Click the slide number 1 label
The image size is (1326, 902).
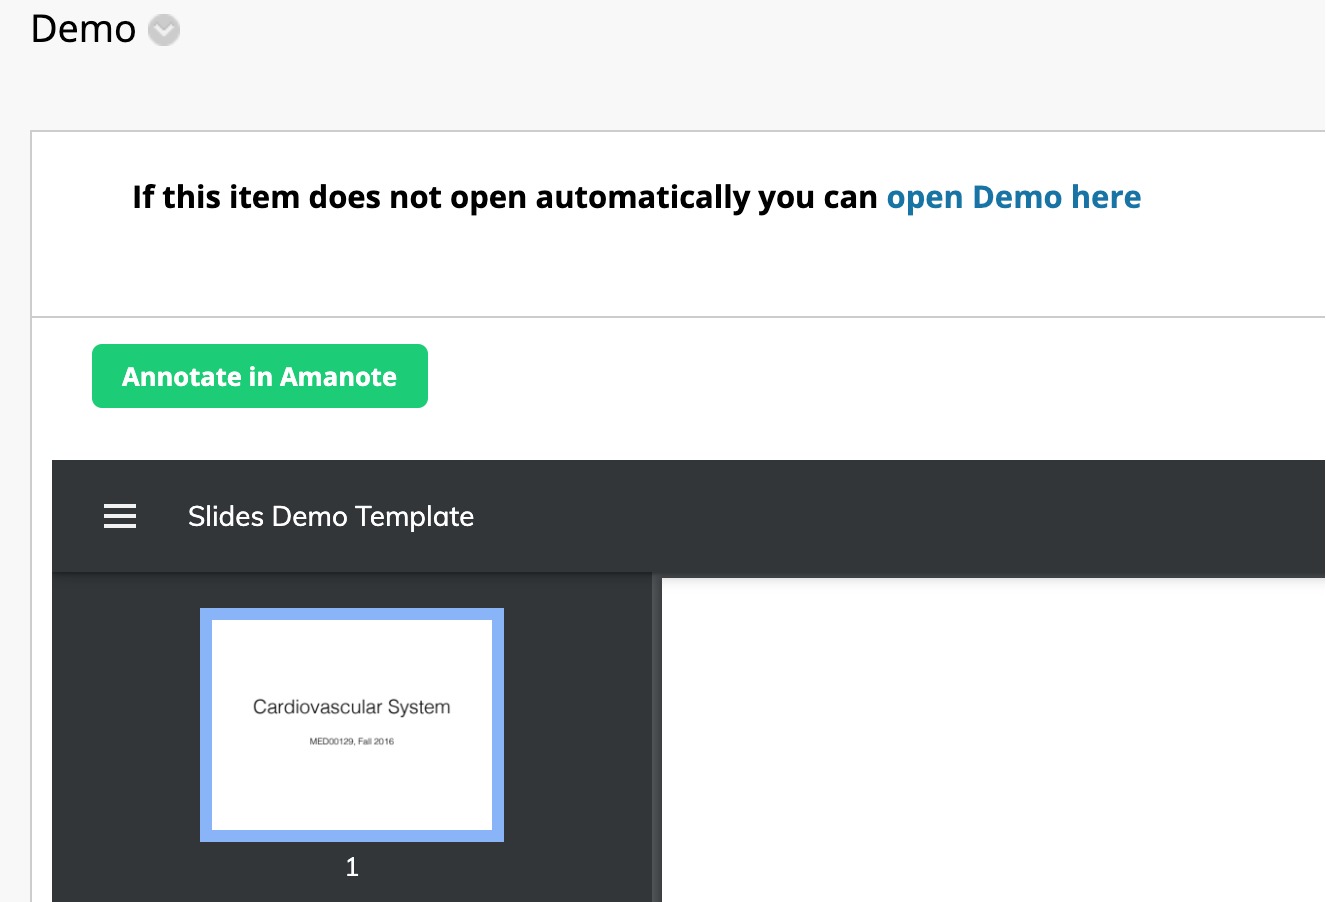click(x=352, y=867)
